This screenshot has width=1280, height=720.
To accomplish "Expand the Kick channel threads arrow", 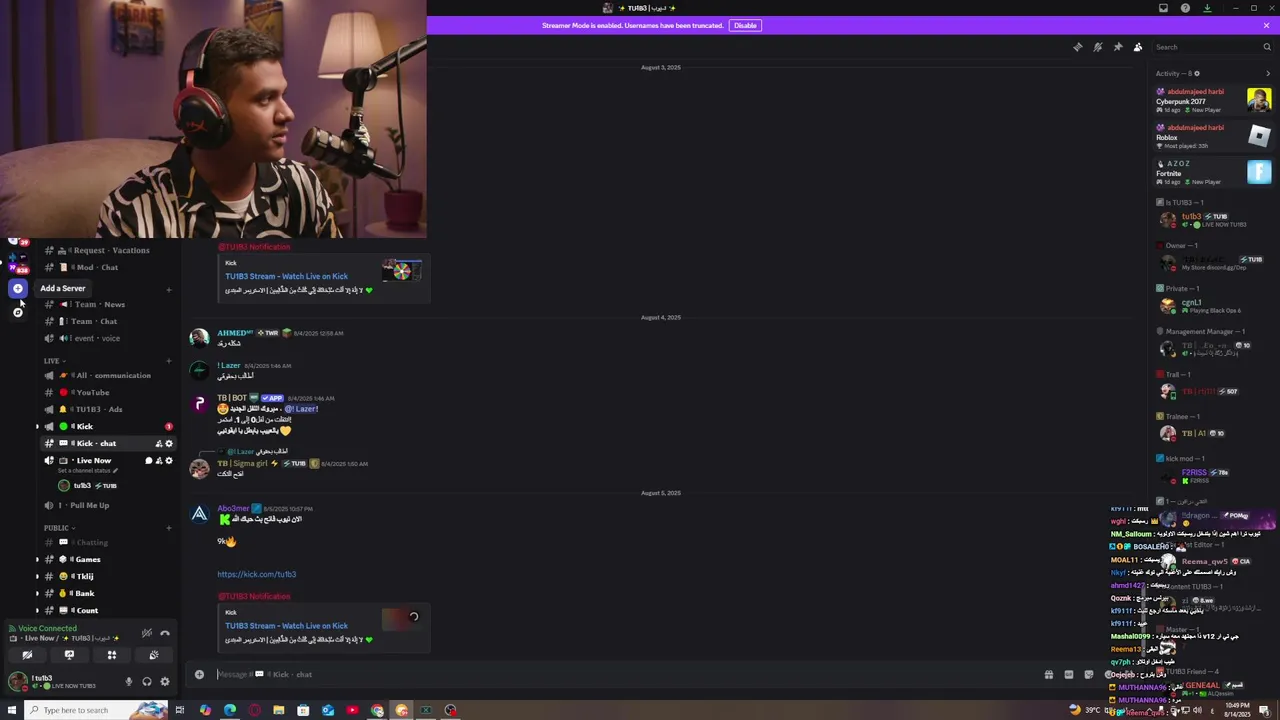I will pyautogui.click(x=38, y=426).
